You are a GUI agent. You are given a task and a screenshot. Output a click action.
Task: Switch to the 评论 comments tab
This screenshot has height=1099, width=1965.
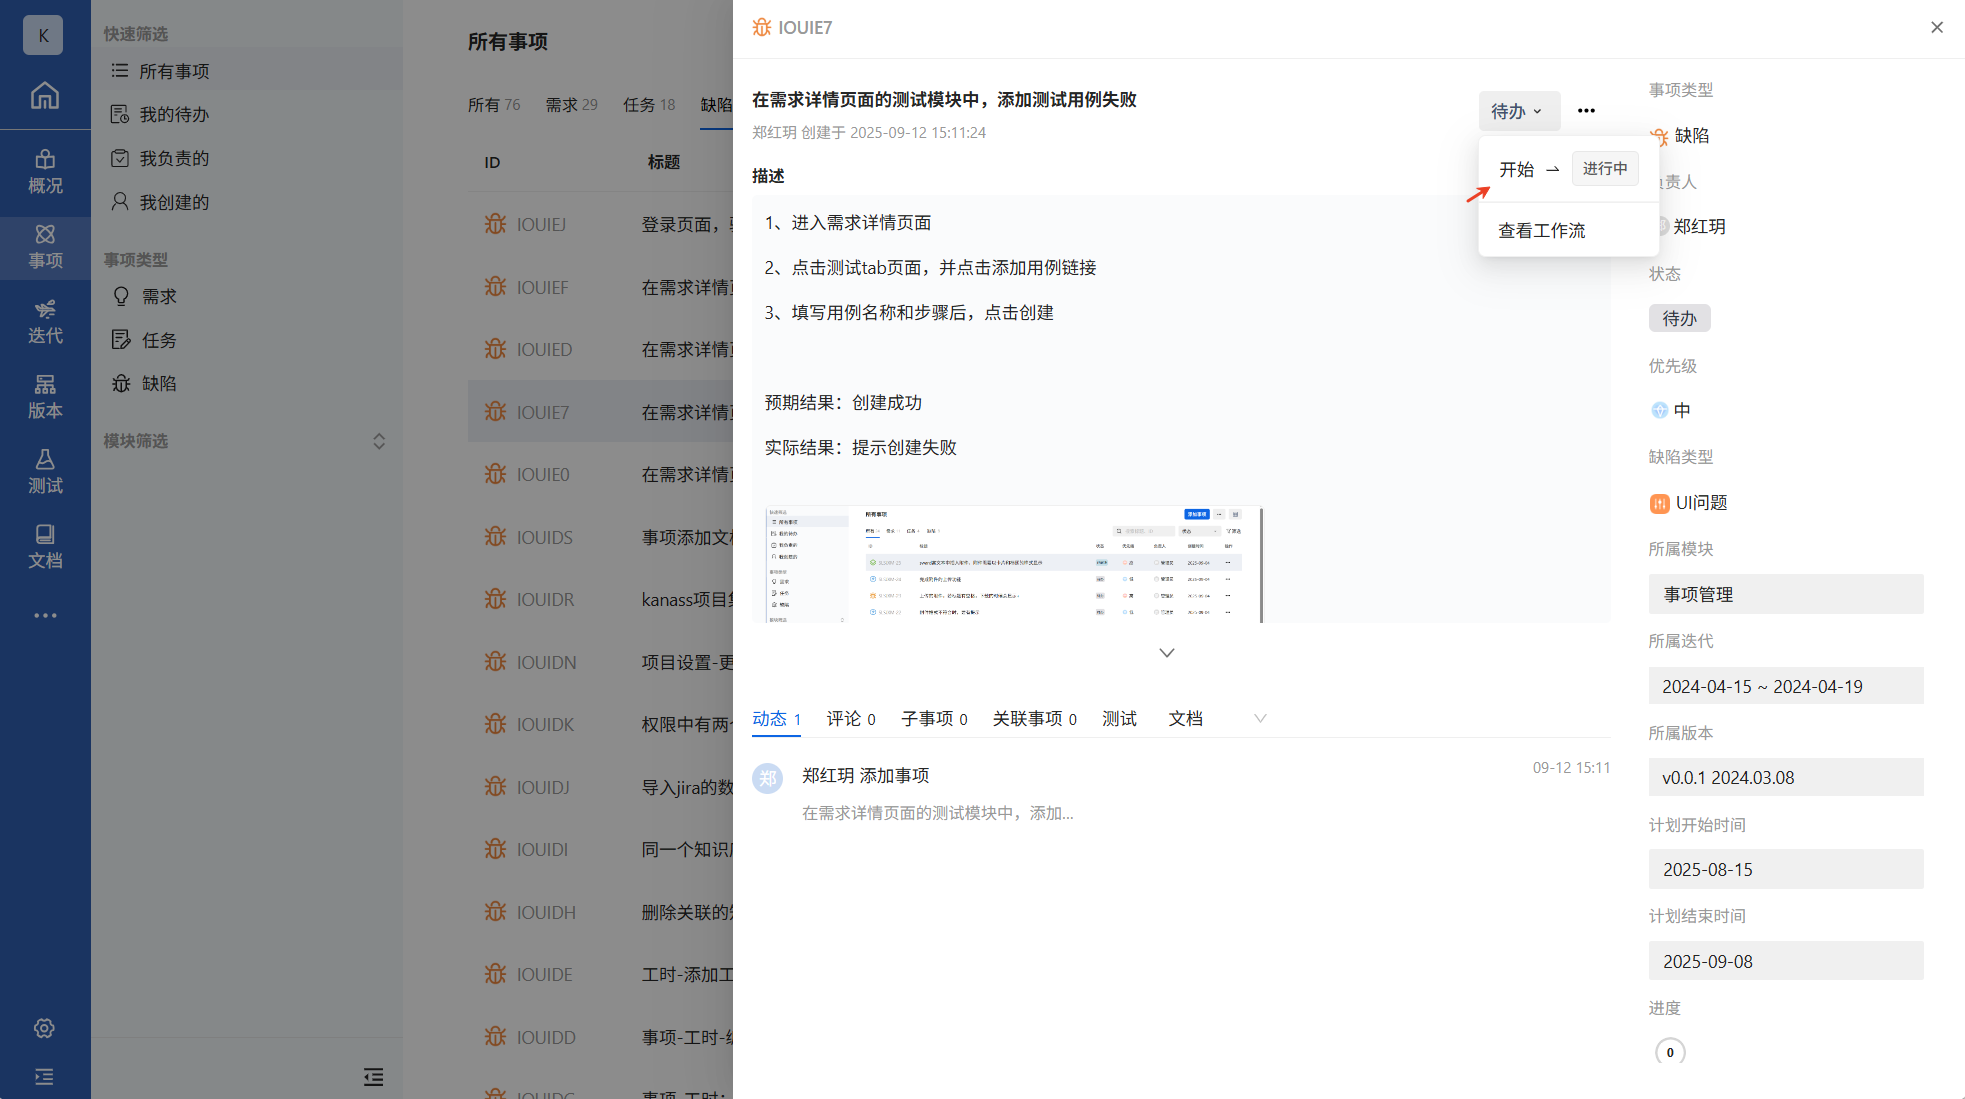[x=850, y=718]
